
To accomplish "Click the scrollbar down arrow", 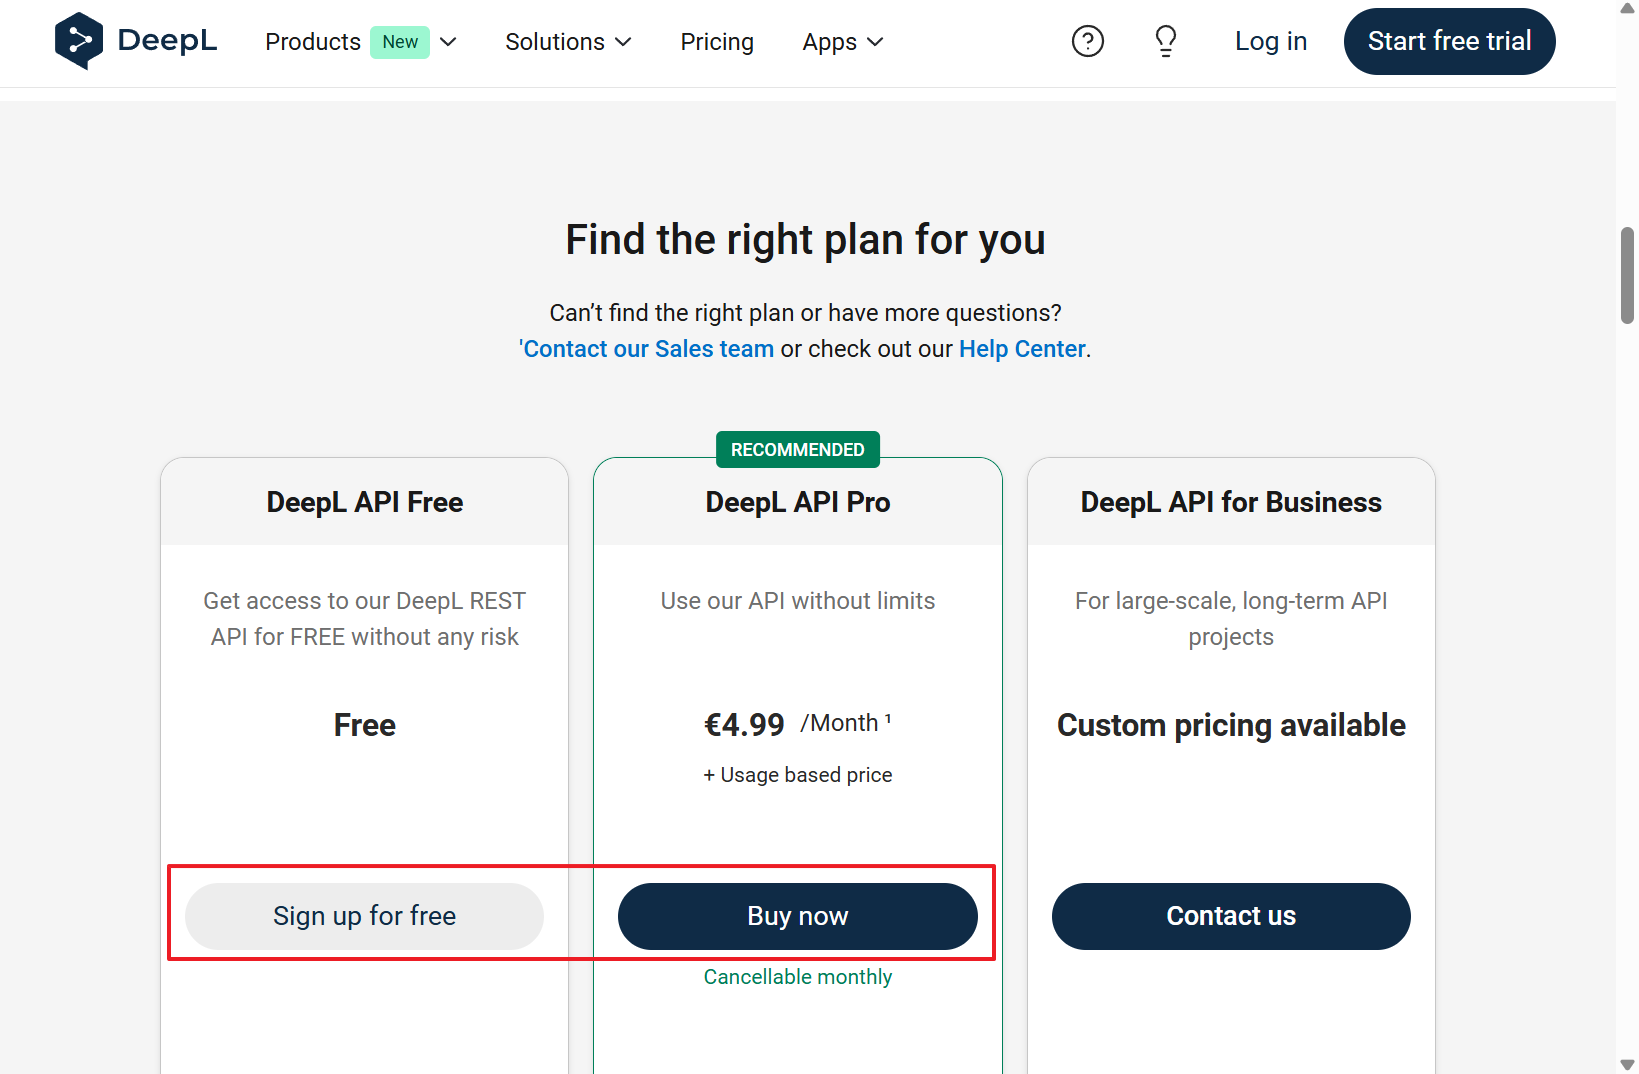I will click(1628, 1064).
